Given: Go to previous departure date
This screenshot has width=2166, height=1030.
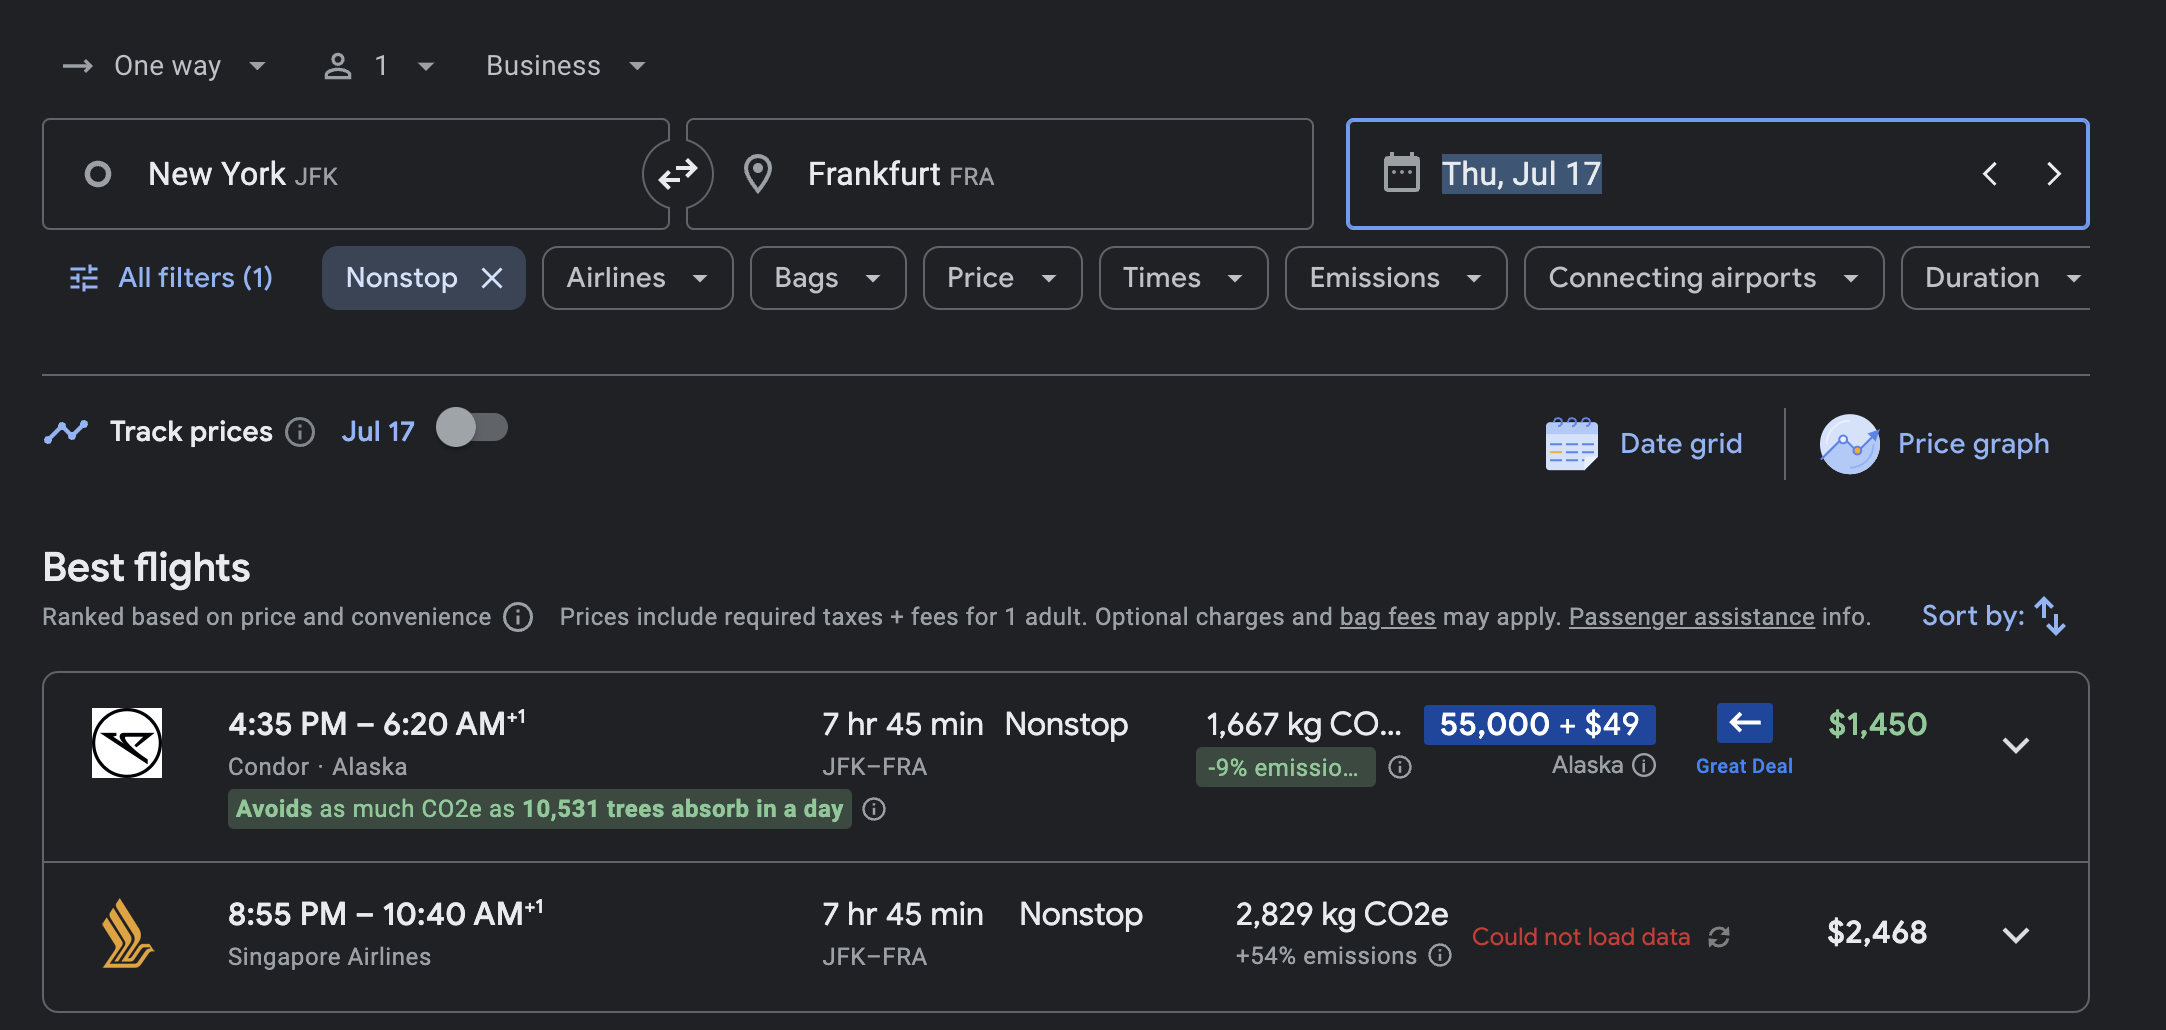Looking at the screenshot, I should tap(1990, 174).
